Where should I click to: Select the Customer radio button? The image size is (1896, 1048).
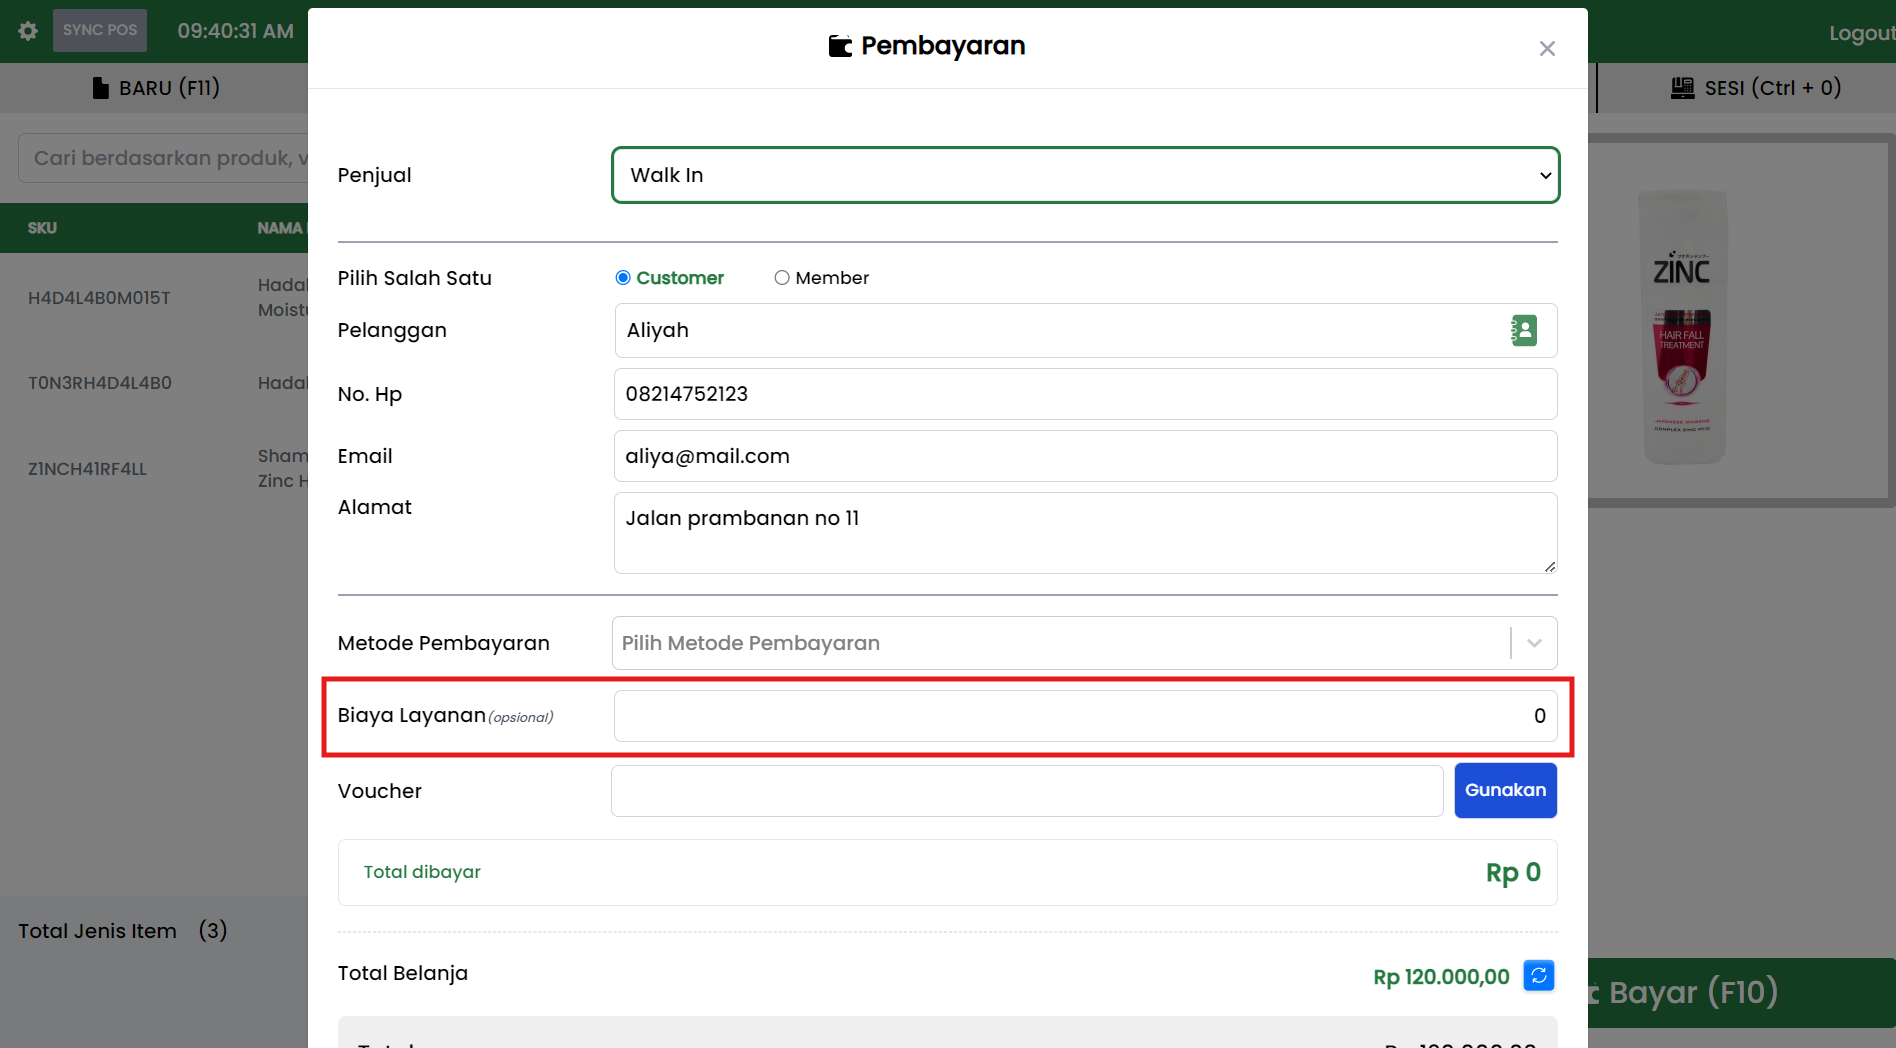point(623,278)
